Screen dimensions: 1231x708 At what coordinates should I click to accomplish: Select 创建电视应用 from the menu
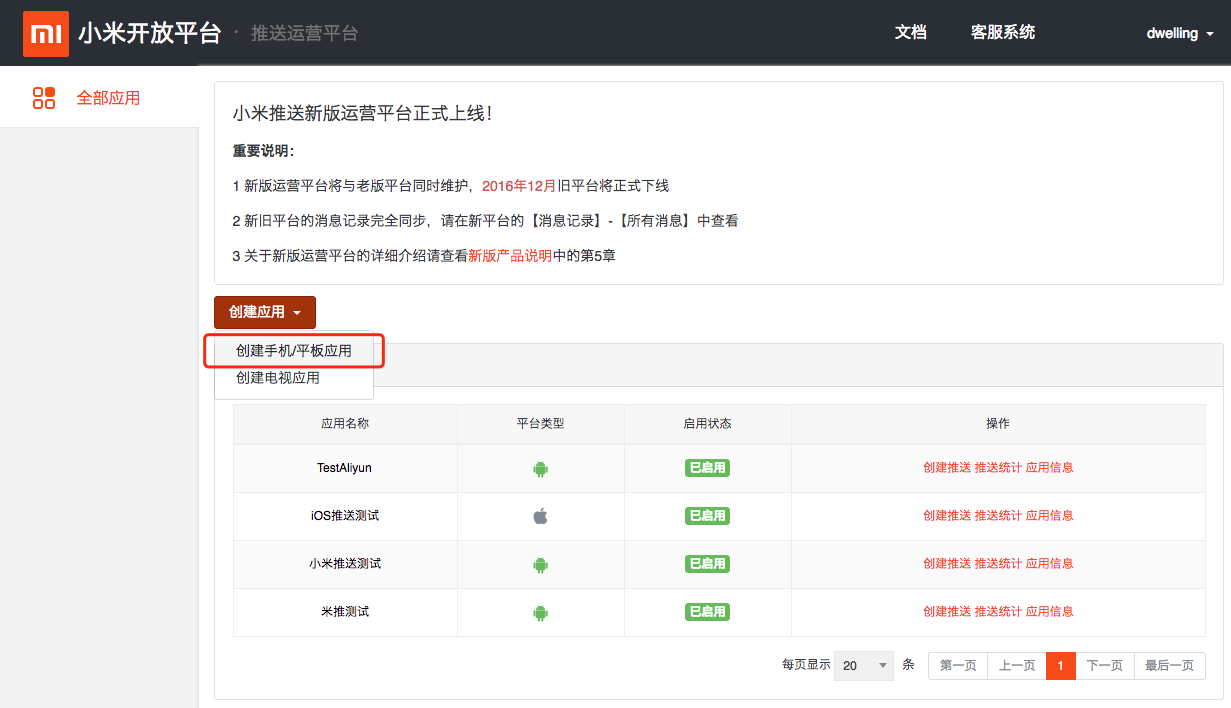pos(278,378)
